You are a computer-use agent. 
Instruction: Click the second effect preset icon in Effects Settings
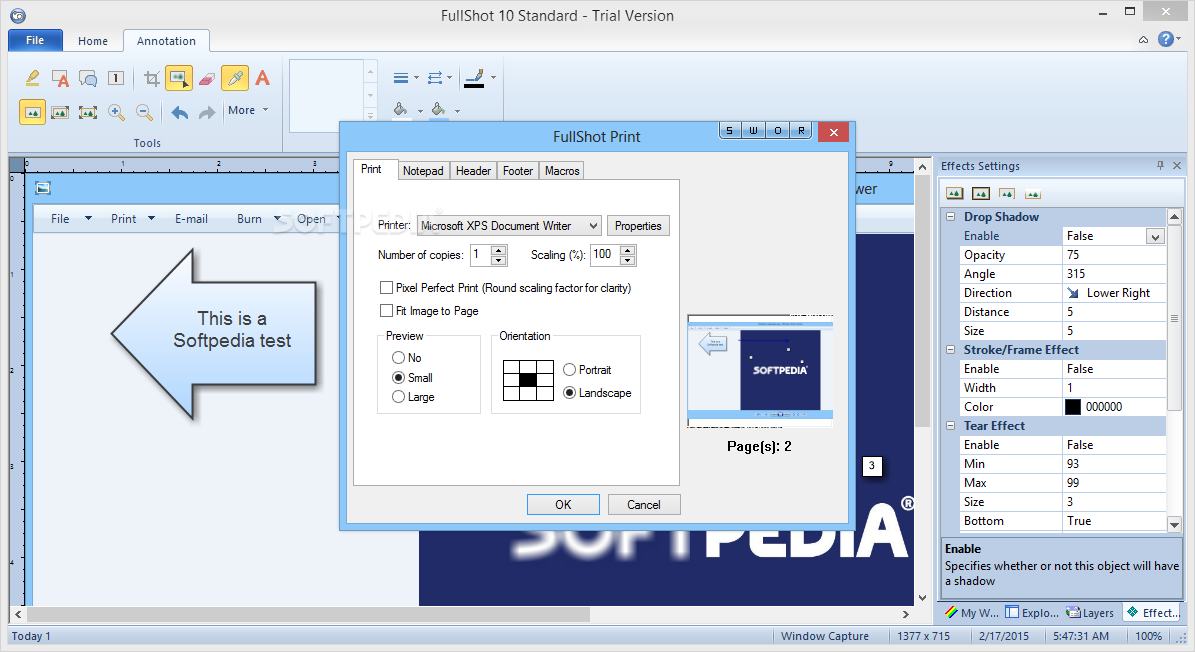[981, 193]
